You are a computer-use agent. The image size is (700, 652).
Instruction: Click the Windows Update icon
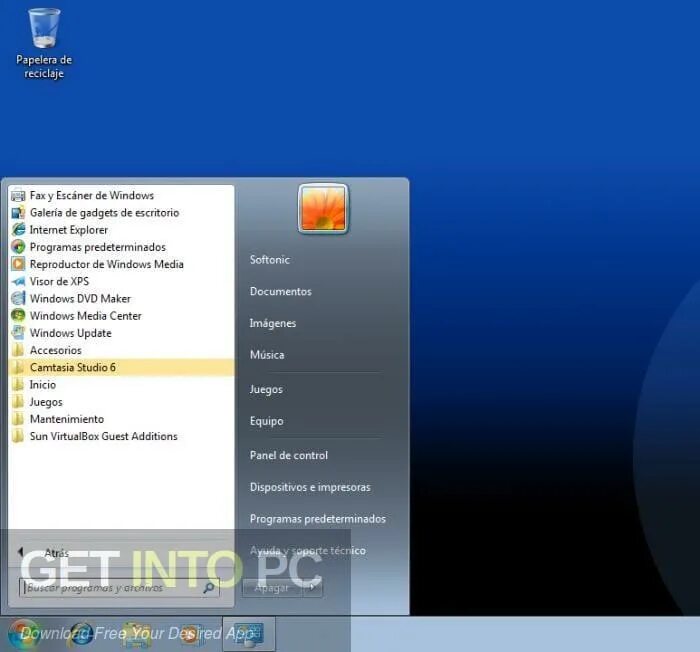(x=18, y=333)
